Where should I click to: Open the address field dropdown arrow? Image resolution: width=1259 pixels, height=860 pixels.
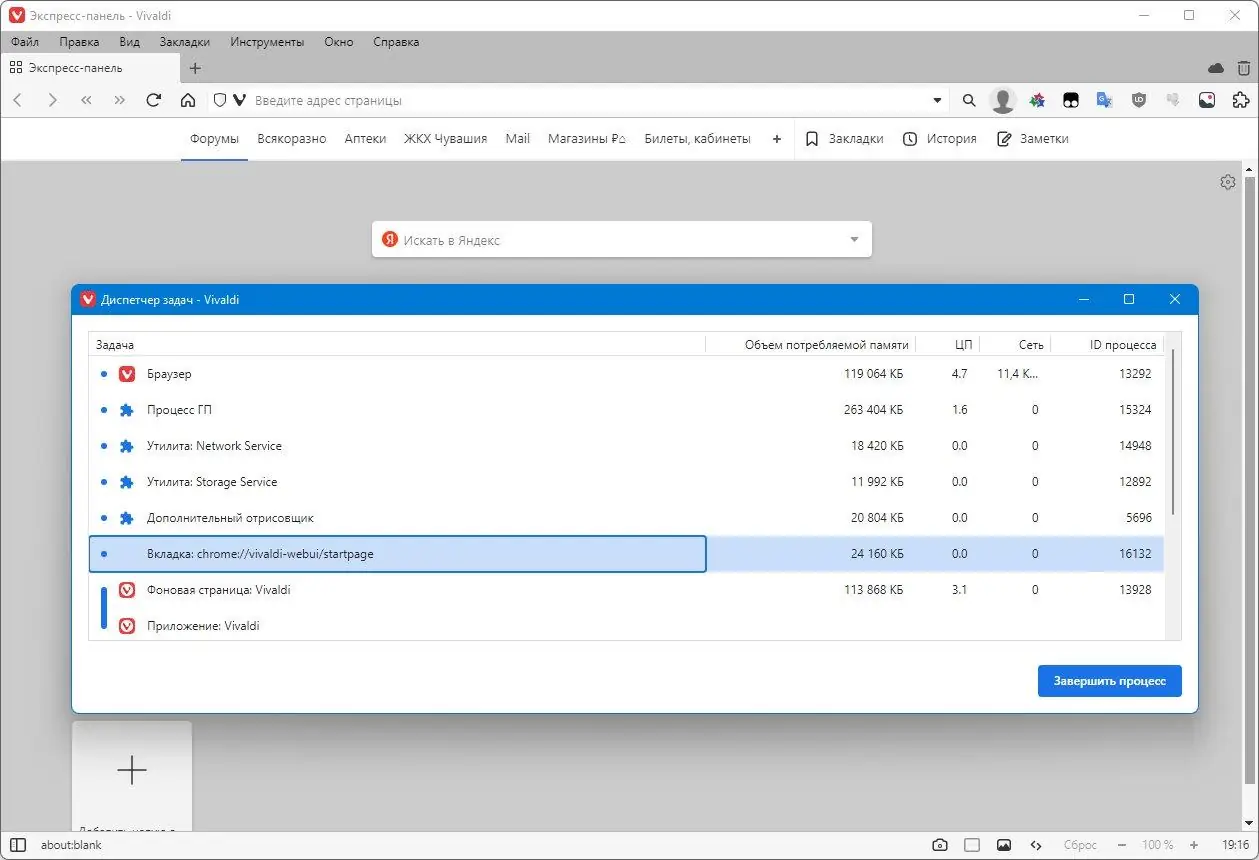point(937,100)
